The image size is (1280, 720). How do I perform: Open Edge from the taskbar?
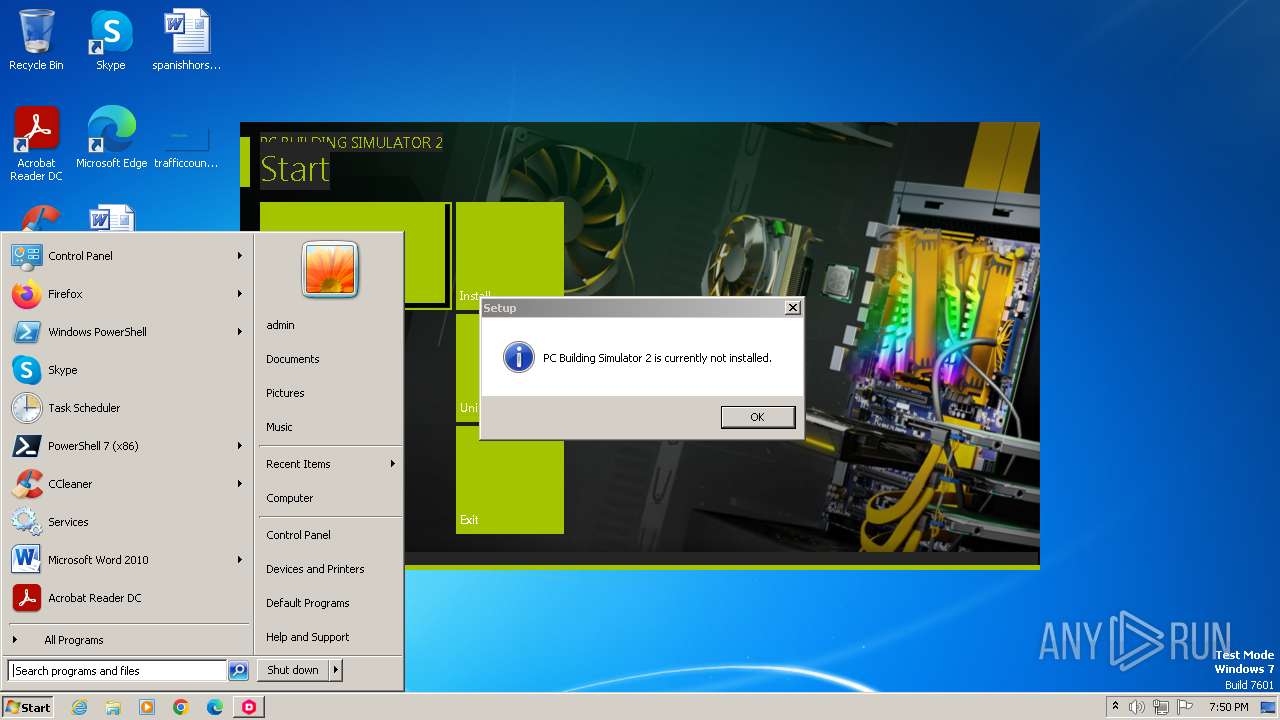pos(215,707)
